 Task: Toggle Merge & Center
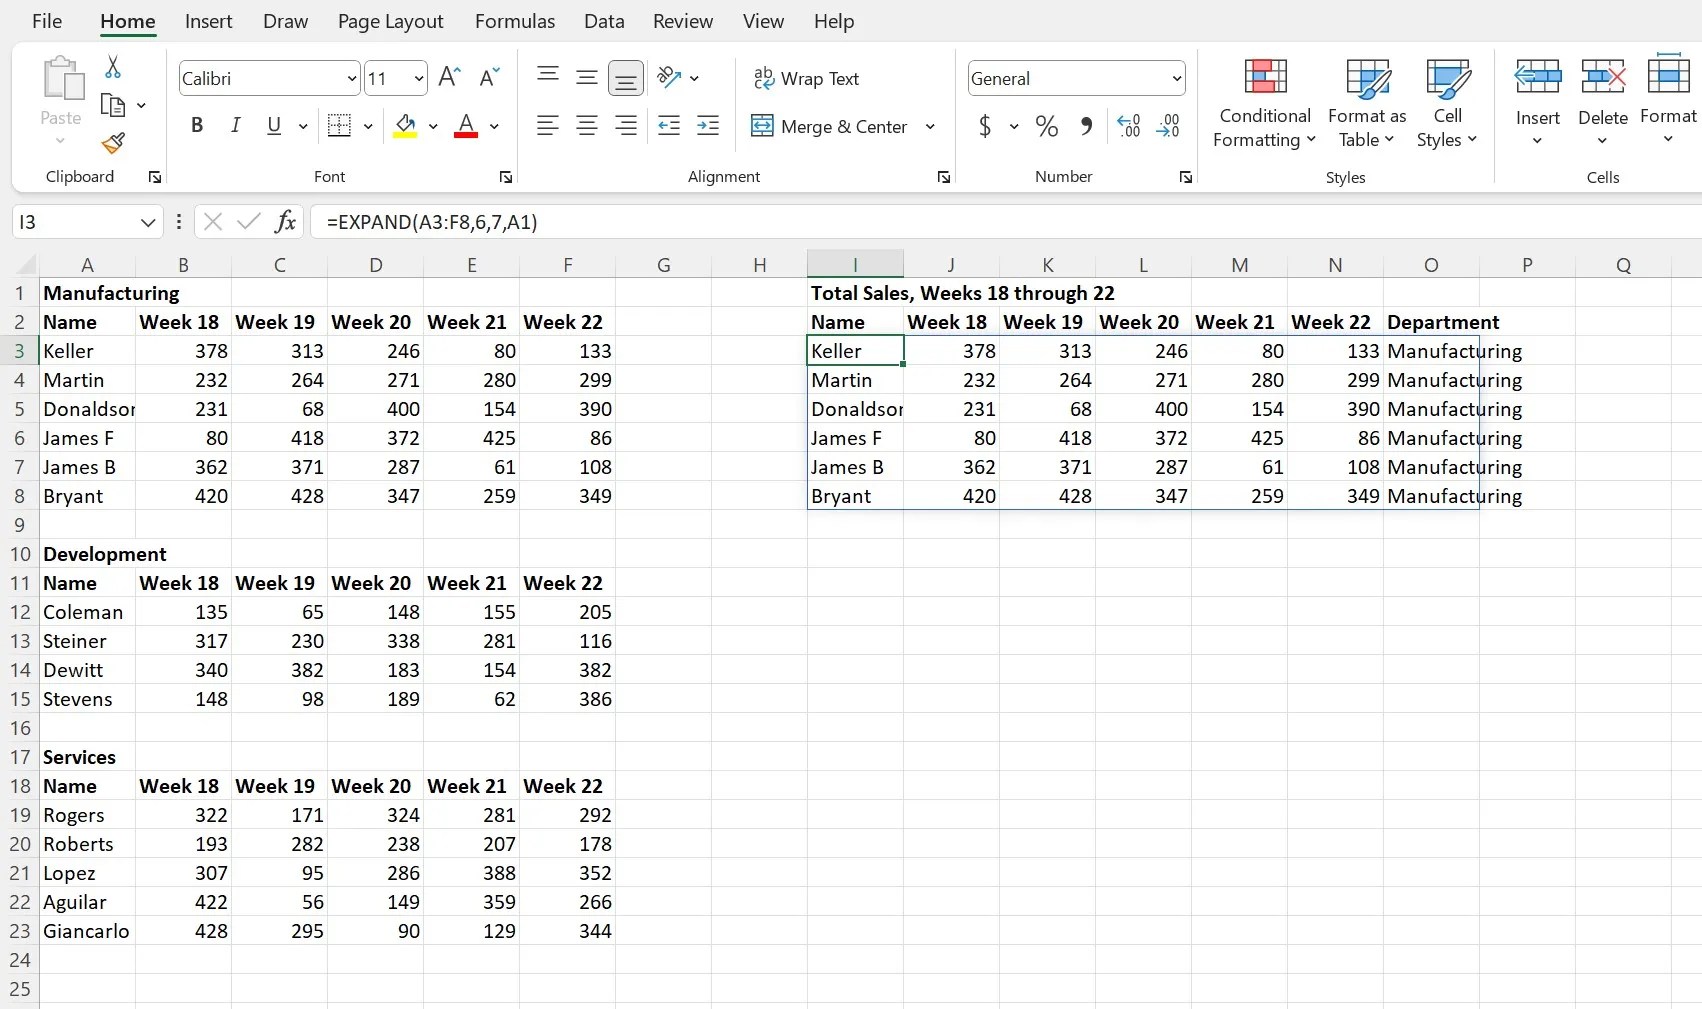[830, 126]
